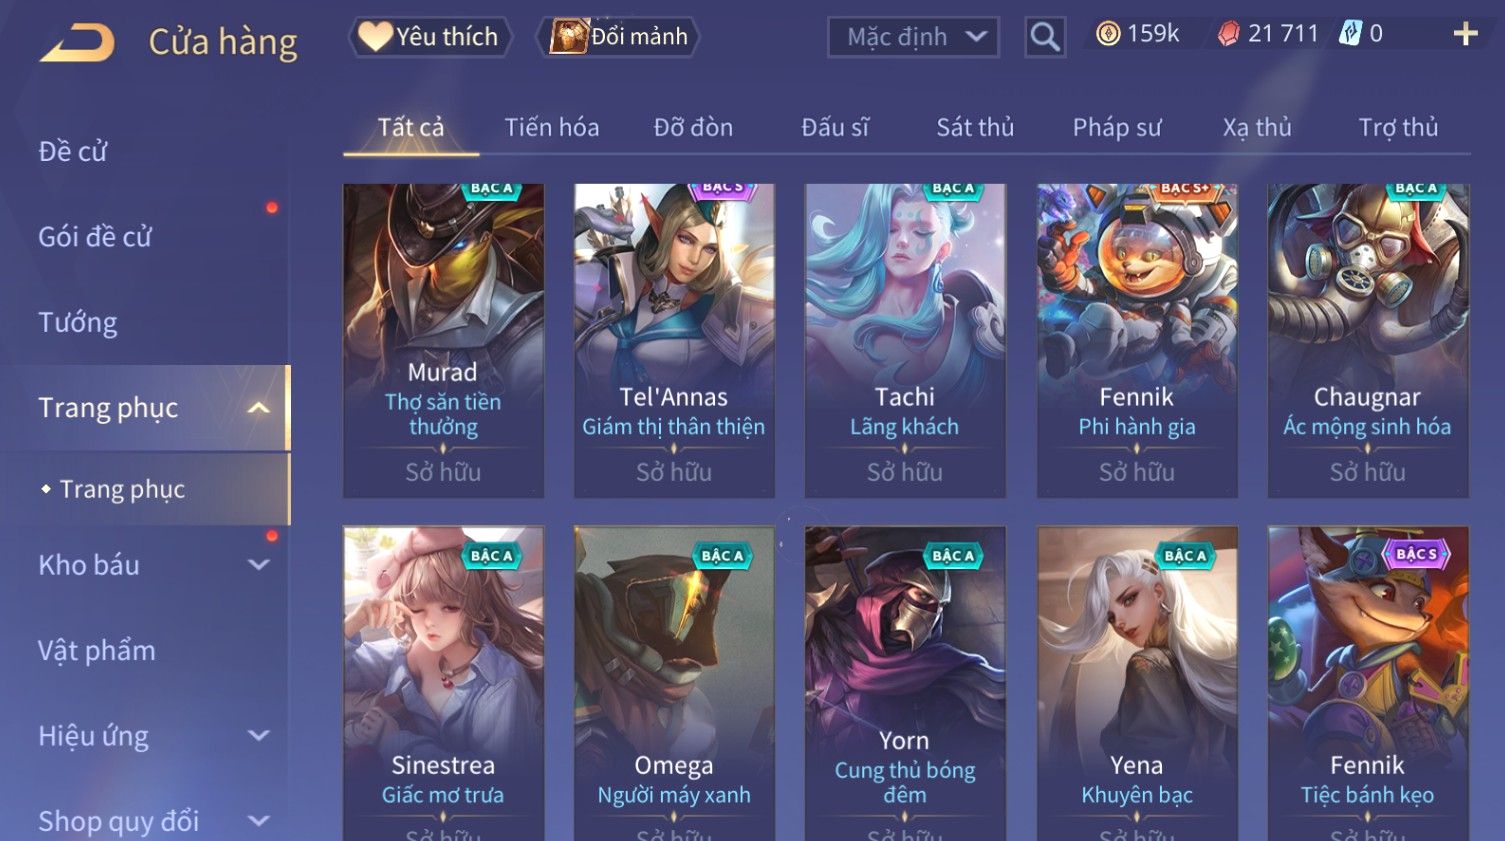
Task: Open Đổi mảnh shard exchange
Action: (620, 37)
